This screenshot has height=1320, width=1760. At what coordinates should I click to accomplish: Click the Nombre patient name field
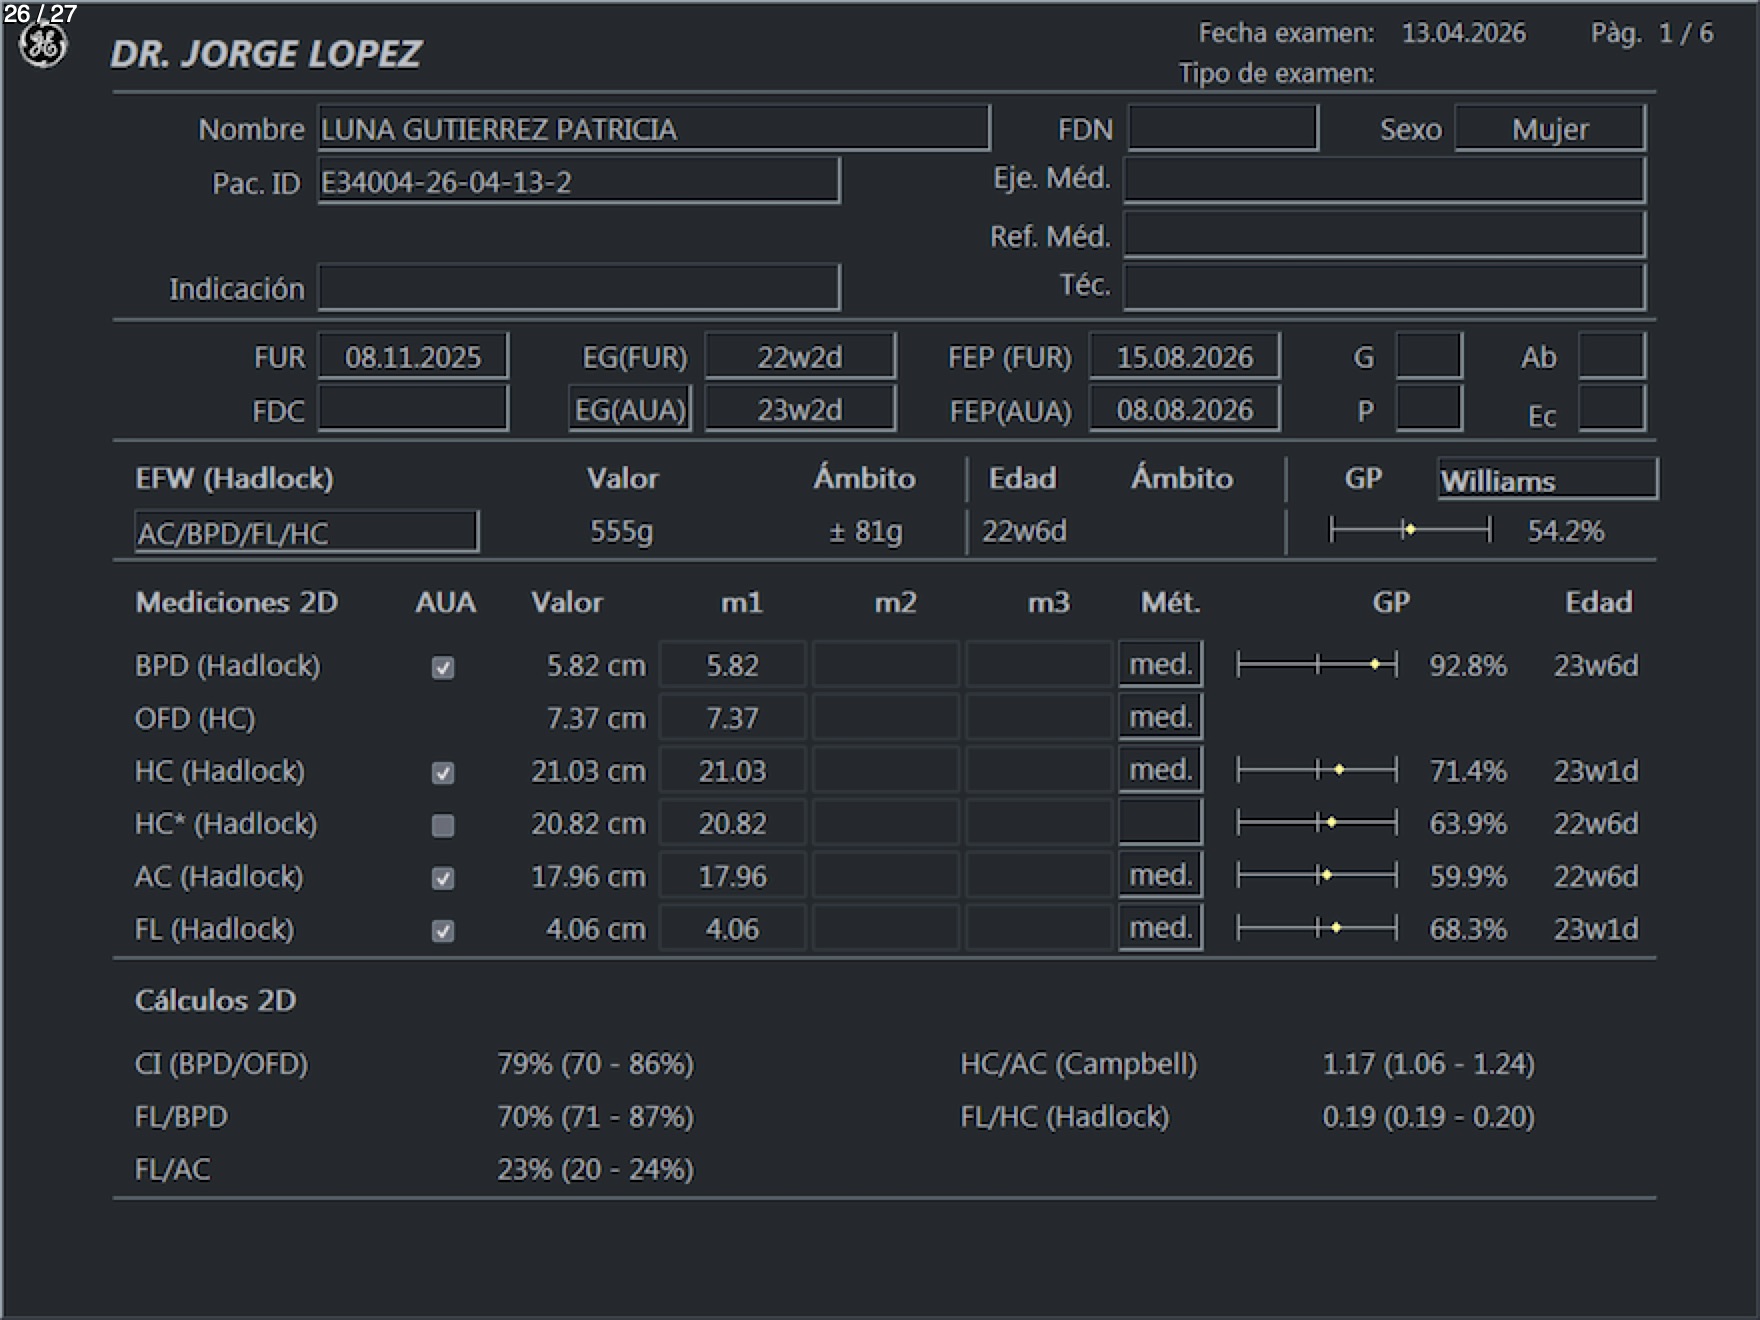pyautogui.click(x=653, y=129)
